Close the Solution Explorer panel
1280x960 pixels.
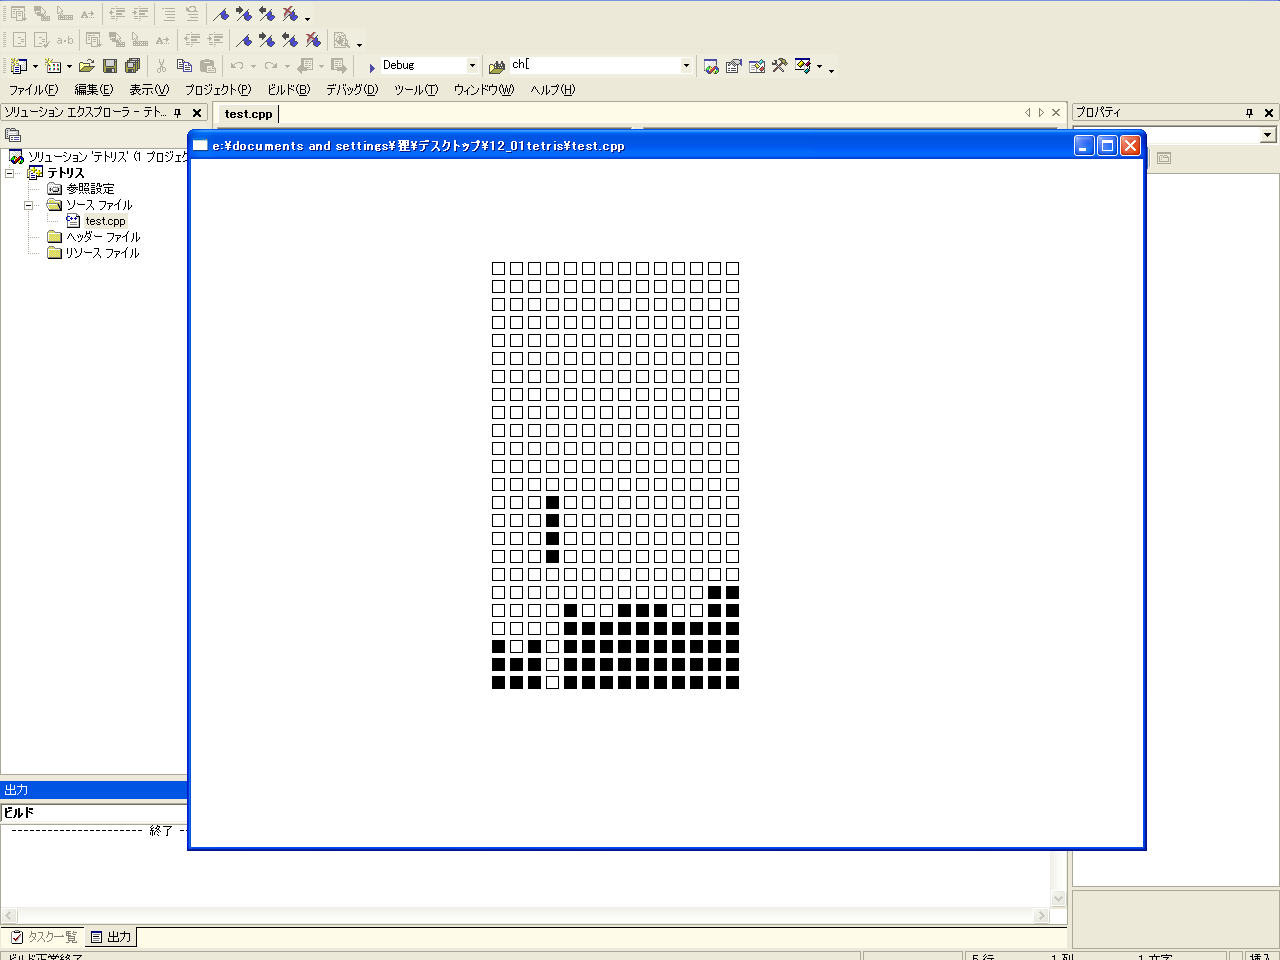[197, 113]
